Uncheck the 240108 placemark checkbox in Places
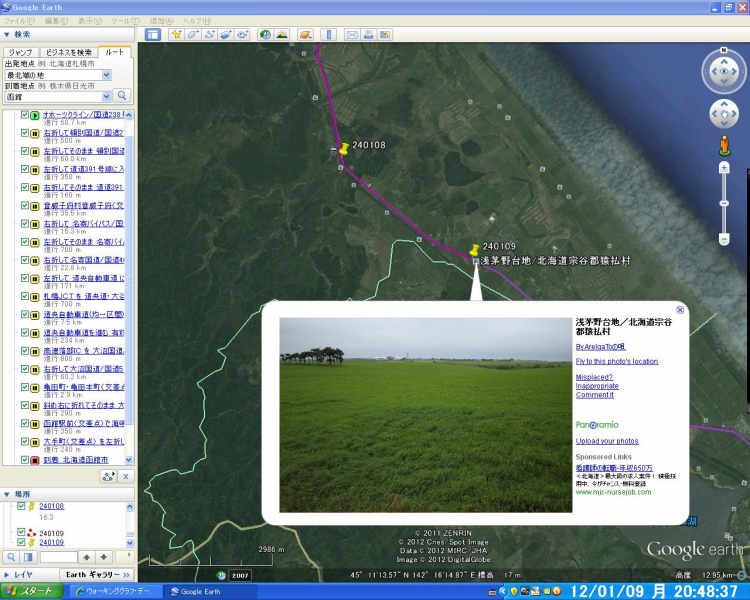This screenshot has height=600, width=750. point(21,506)
